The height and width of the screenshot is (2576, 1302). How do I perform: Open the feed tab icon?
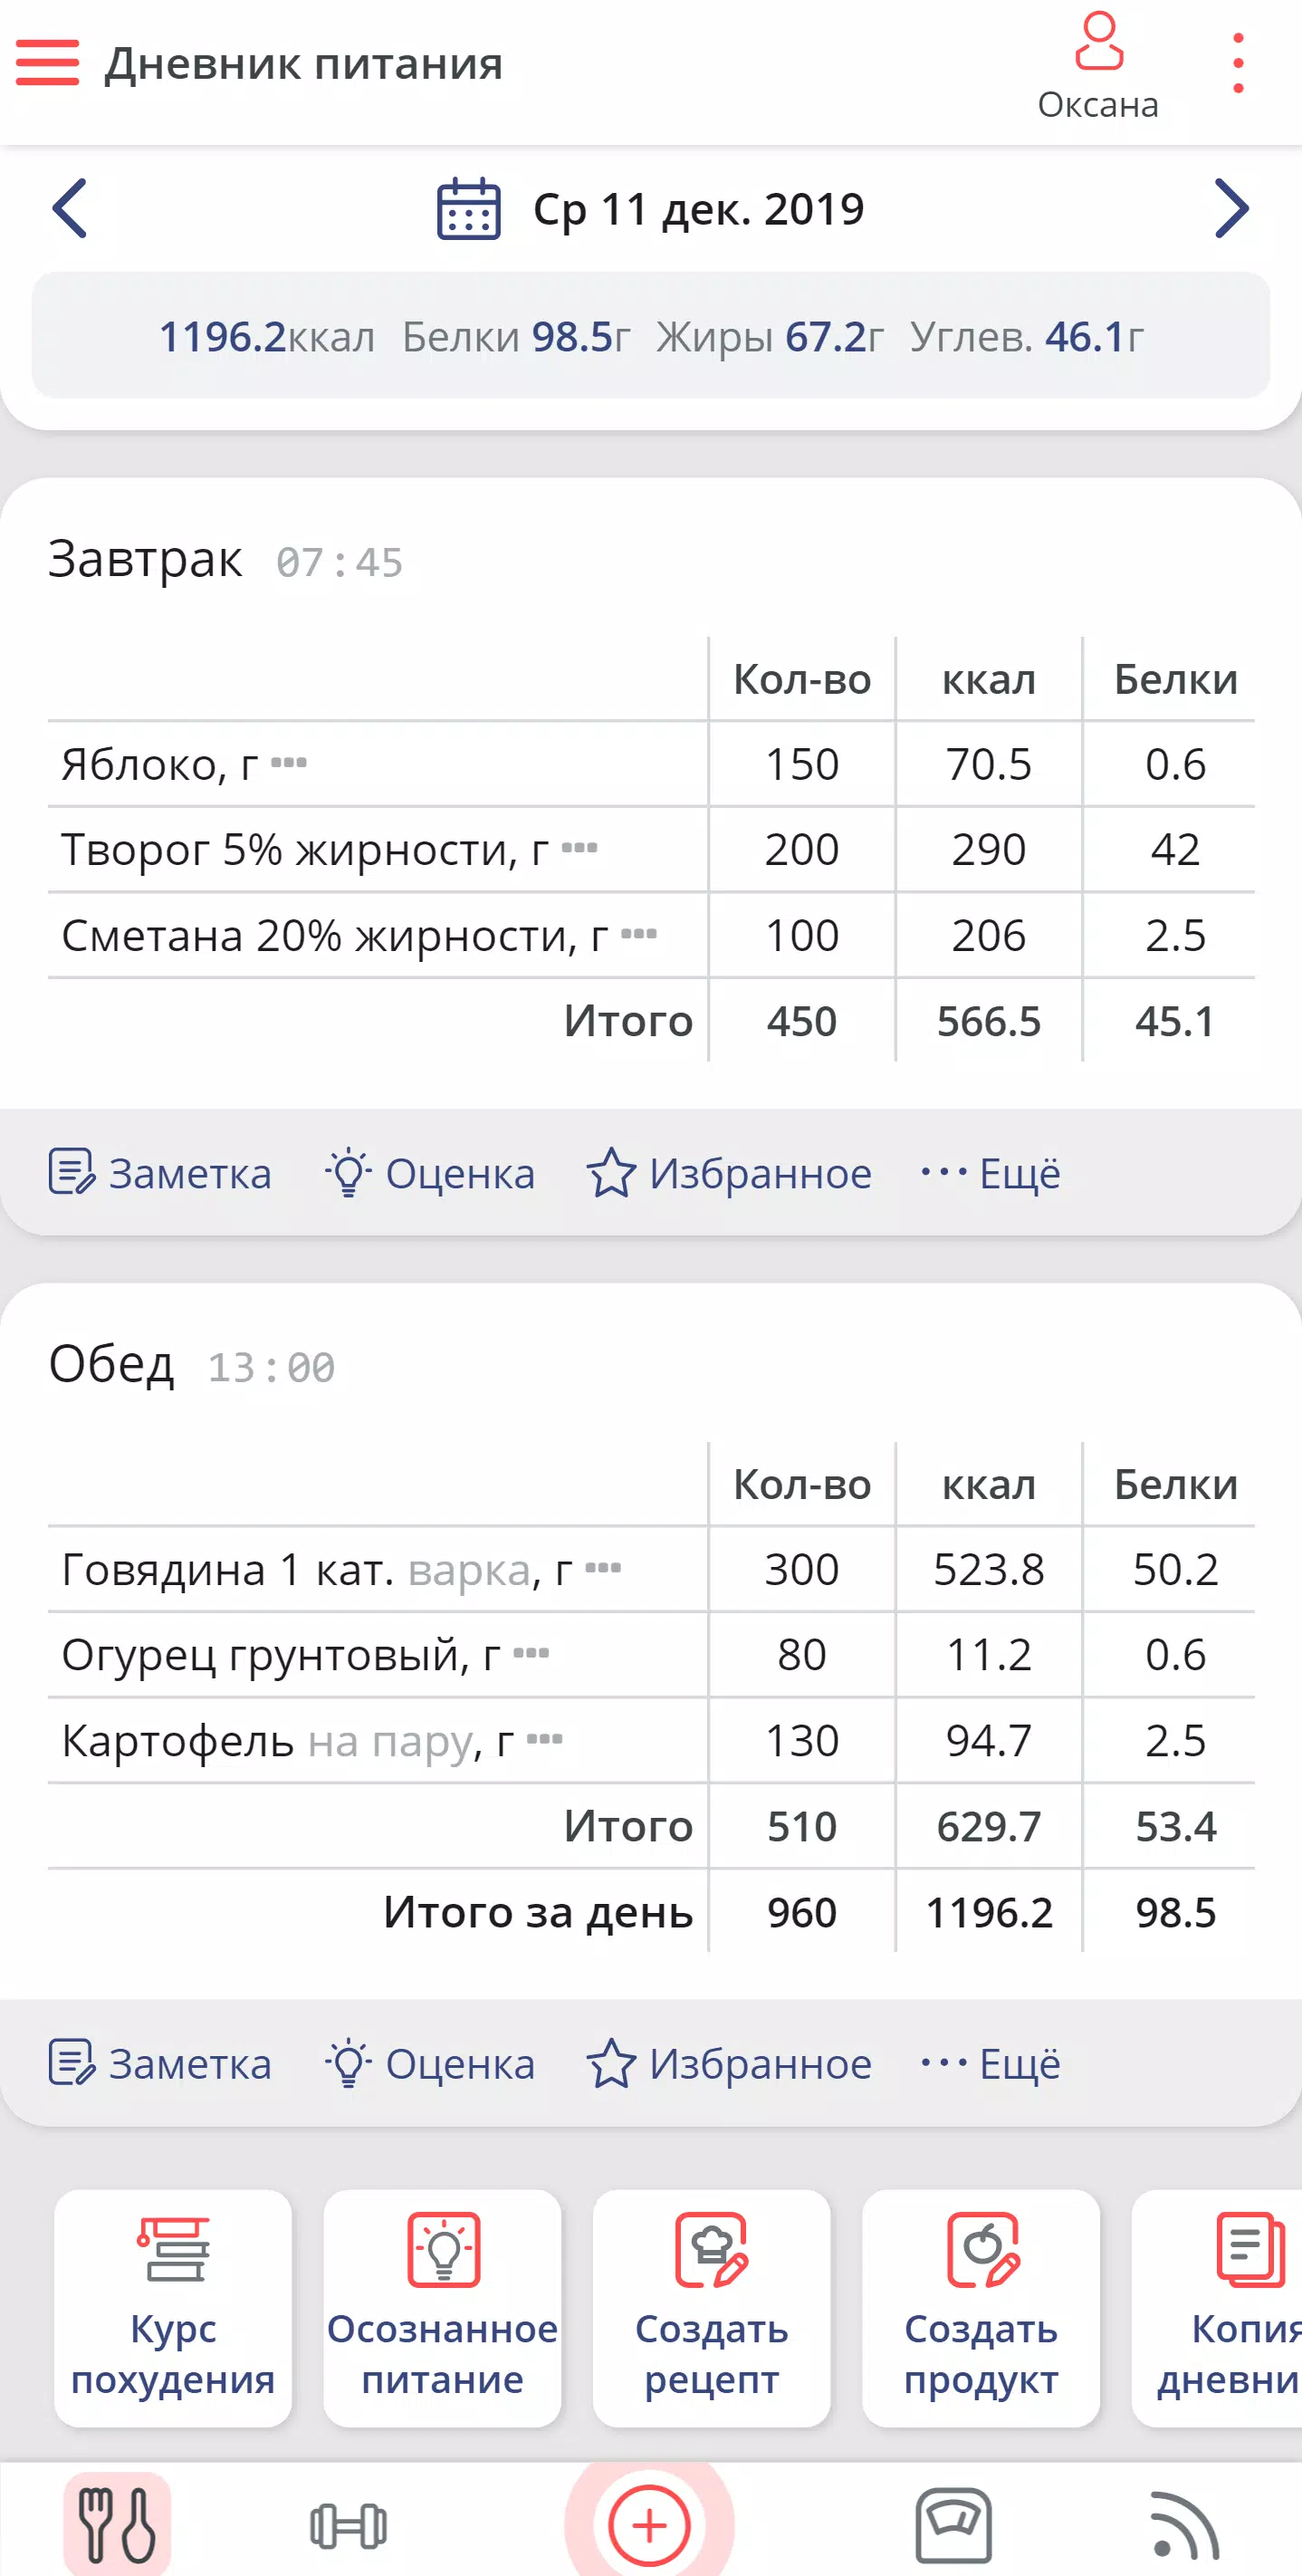(x=1185, y=2525)
